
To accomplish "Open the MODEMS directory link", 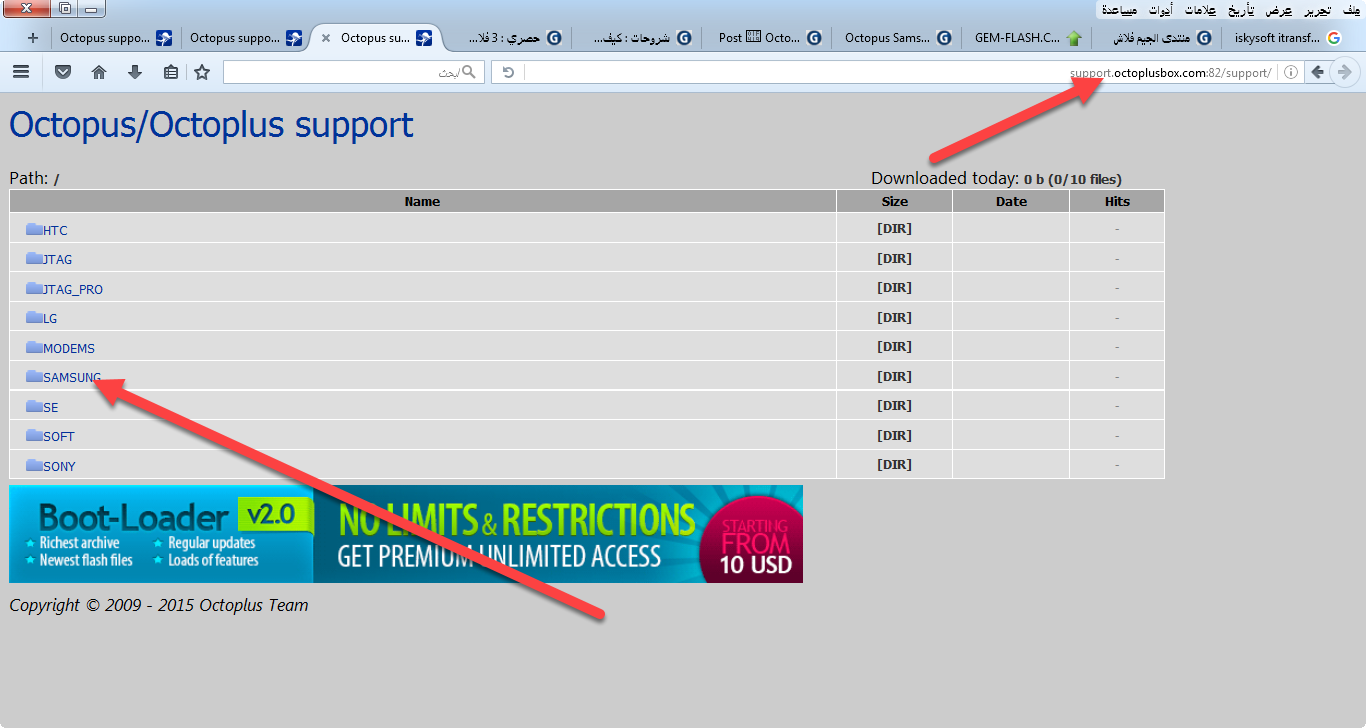I will (69, 348).
